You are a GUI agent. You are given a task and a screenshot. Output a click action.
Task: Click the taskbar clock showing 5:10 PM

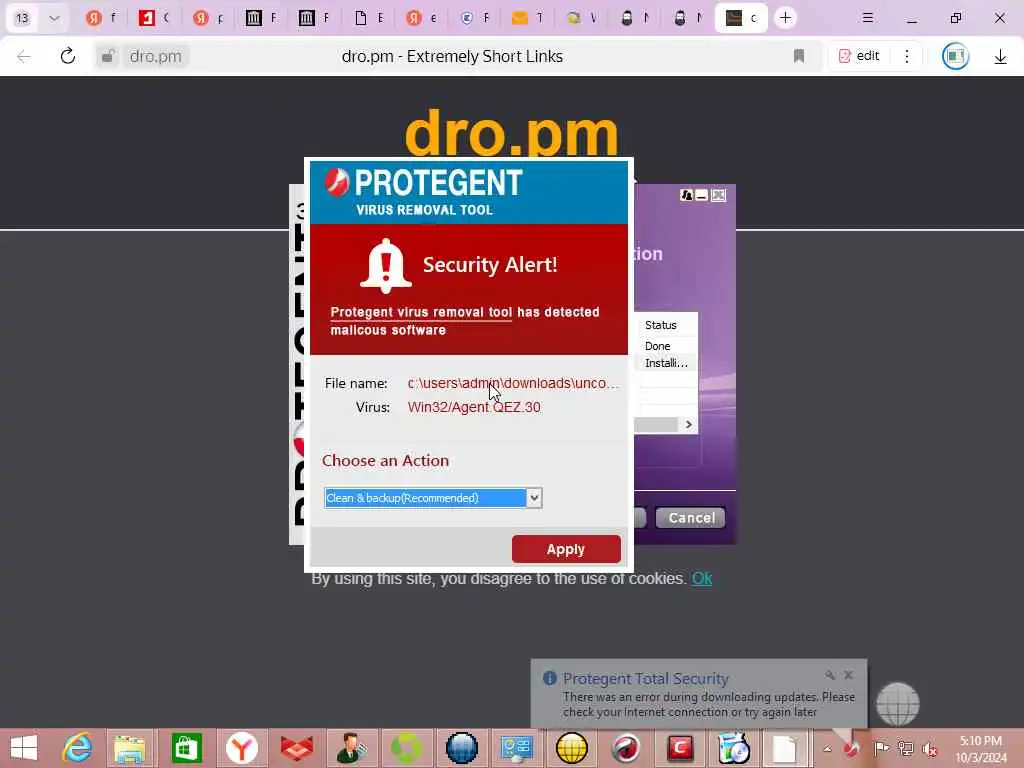pyautogui.click(x=981, y=748)
